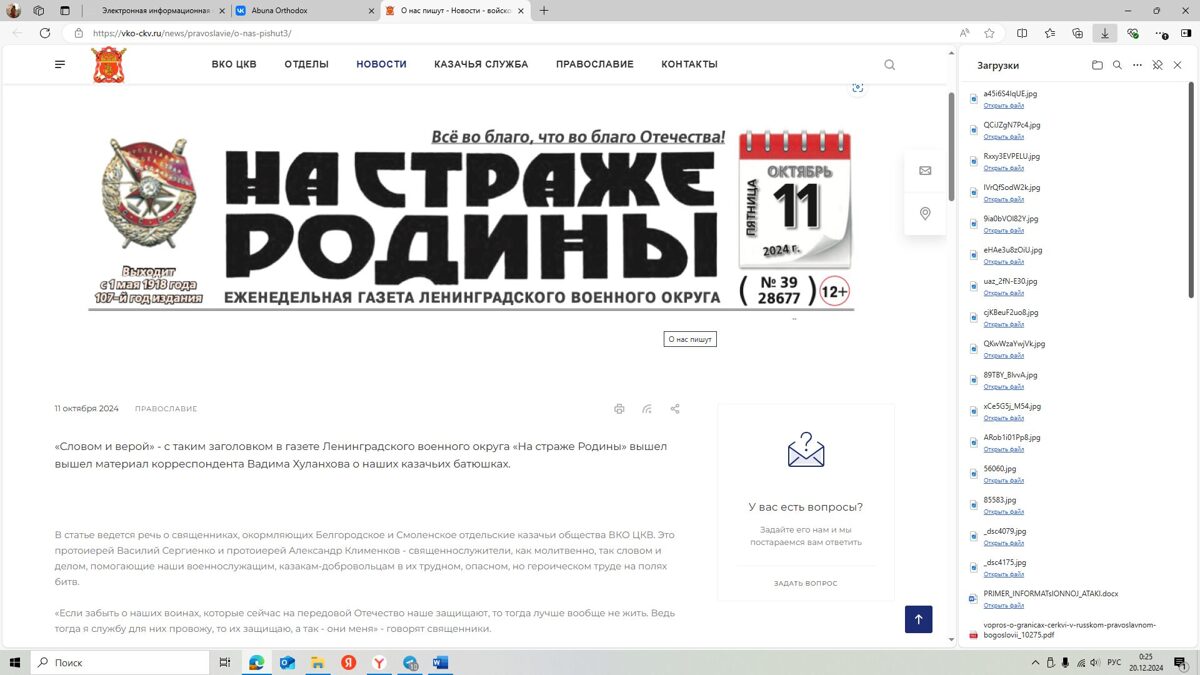
Task: Switch to Электронная информационная tab
Action: 154,10
